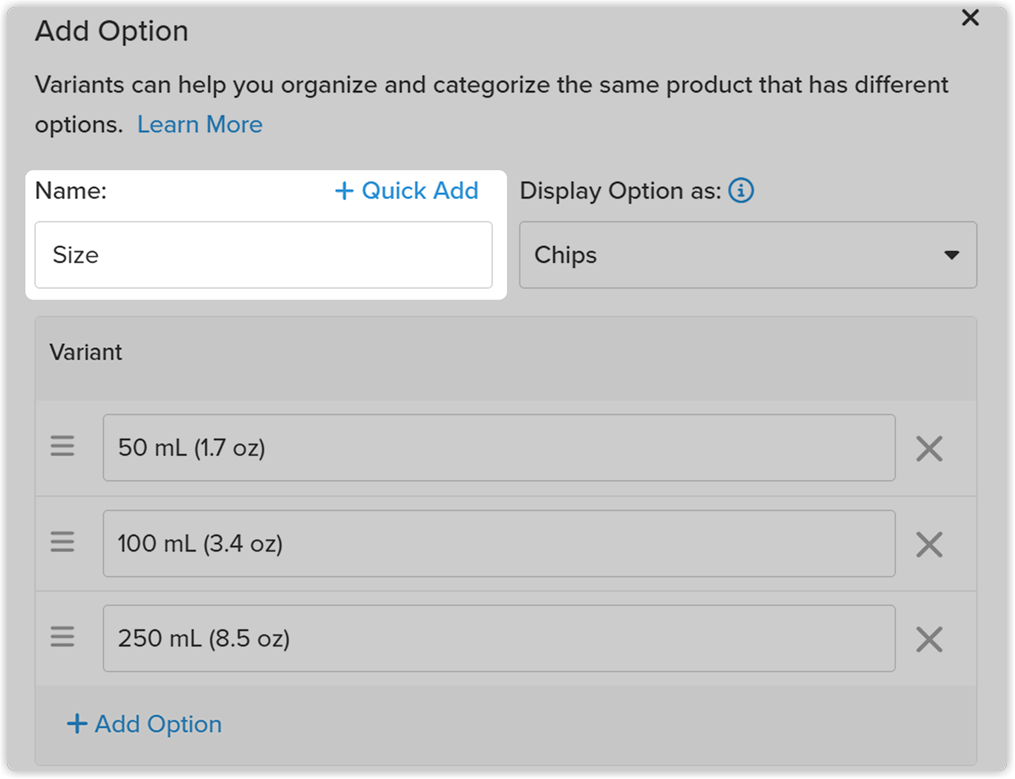
Task: Remove the 250 mL (8.5 oz) variant
Action: (x=929, y=639)
